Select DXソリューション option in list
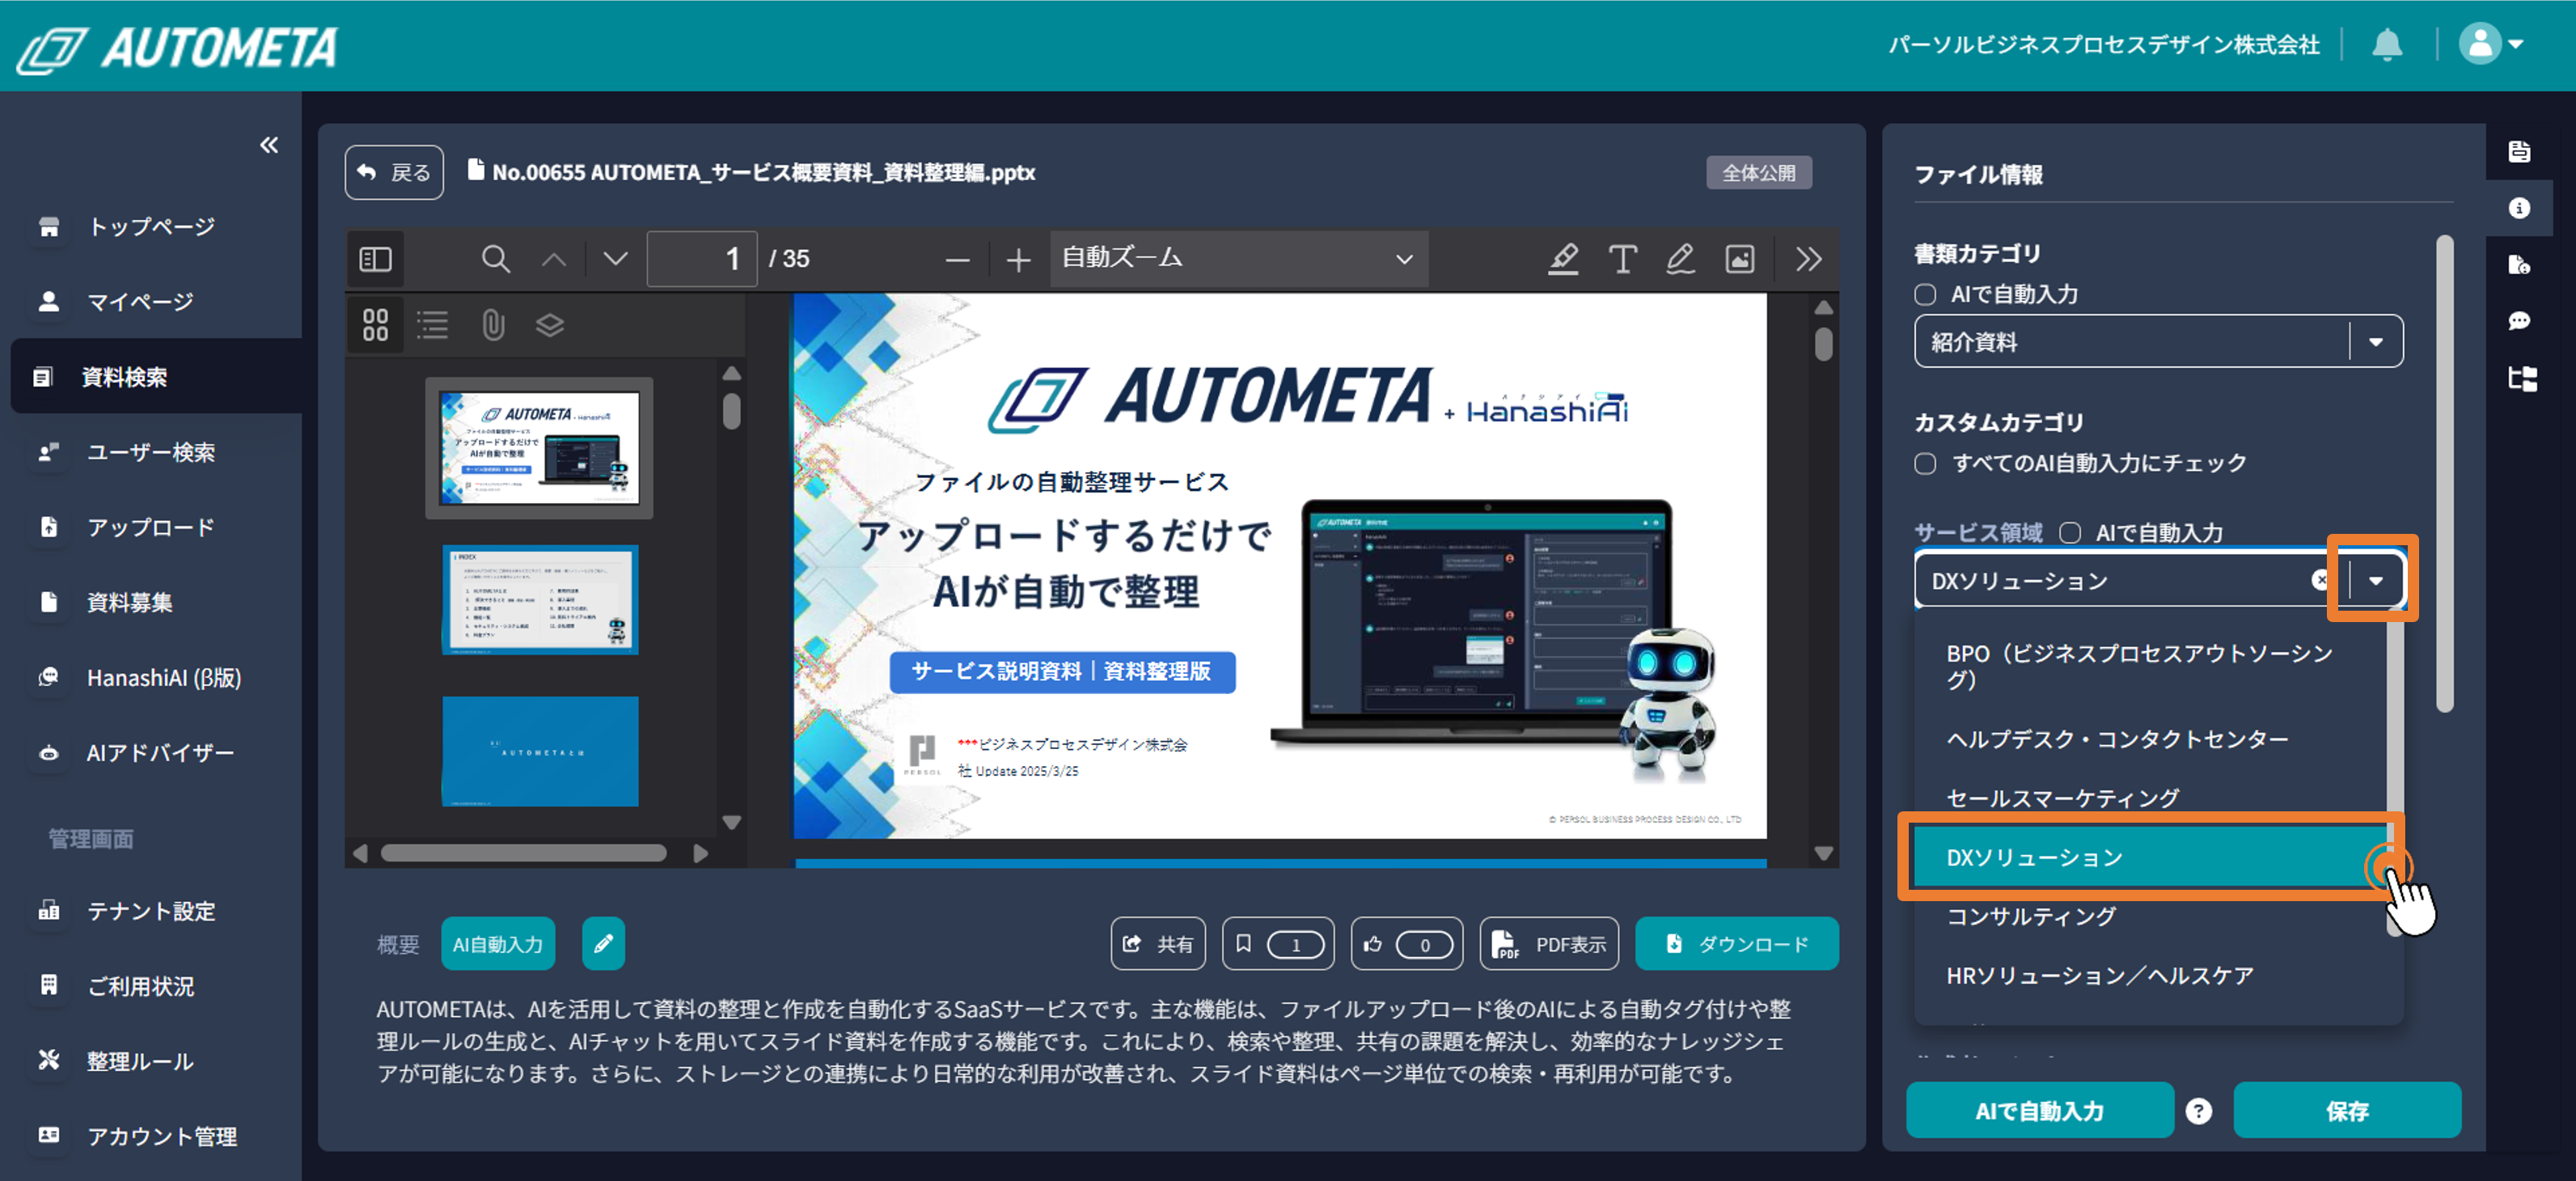This screenshot has height=1181, width=2576. (2150, 857)
